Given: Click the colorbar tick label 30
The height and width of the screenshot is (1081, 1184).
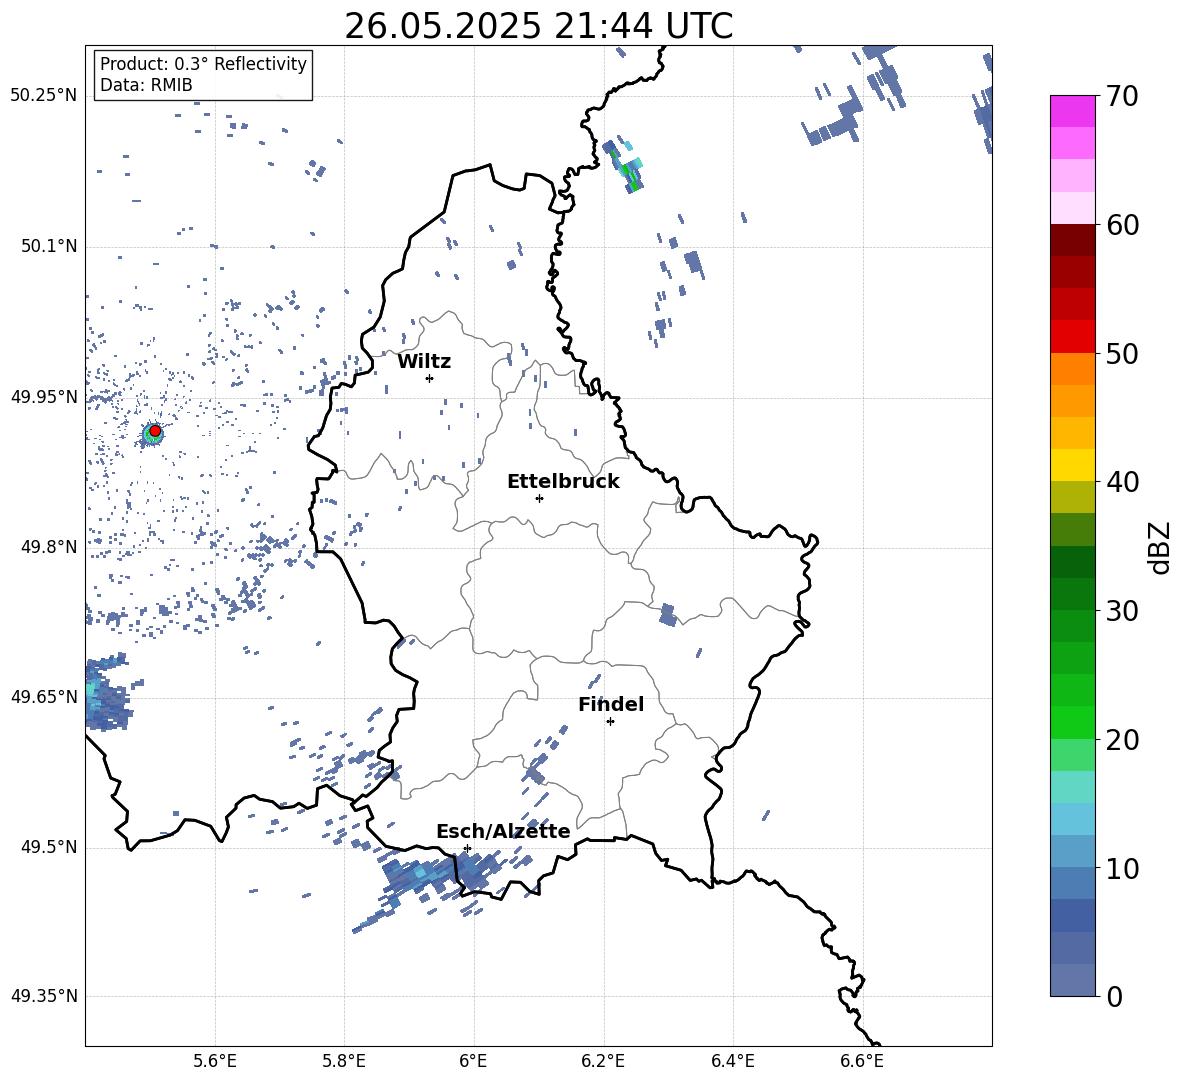Looking at the screenshot, I should click(x=1122, y=611).
